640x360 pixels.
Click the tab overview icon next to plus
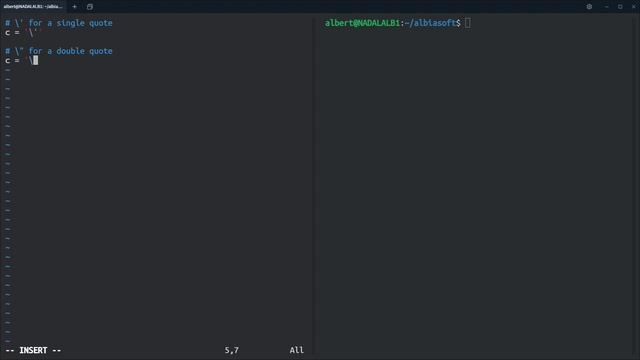click(x=90, y=7)
